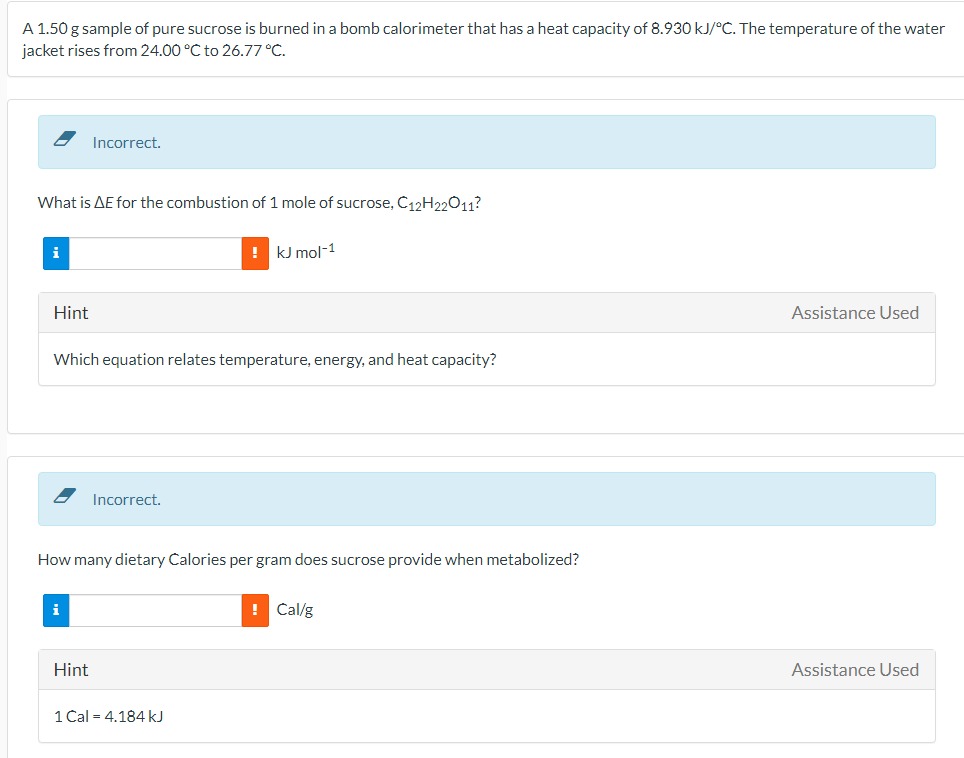
Task: Click the problem statement about the 1.50 g sucrose sample
Action: (483, 39)
